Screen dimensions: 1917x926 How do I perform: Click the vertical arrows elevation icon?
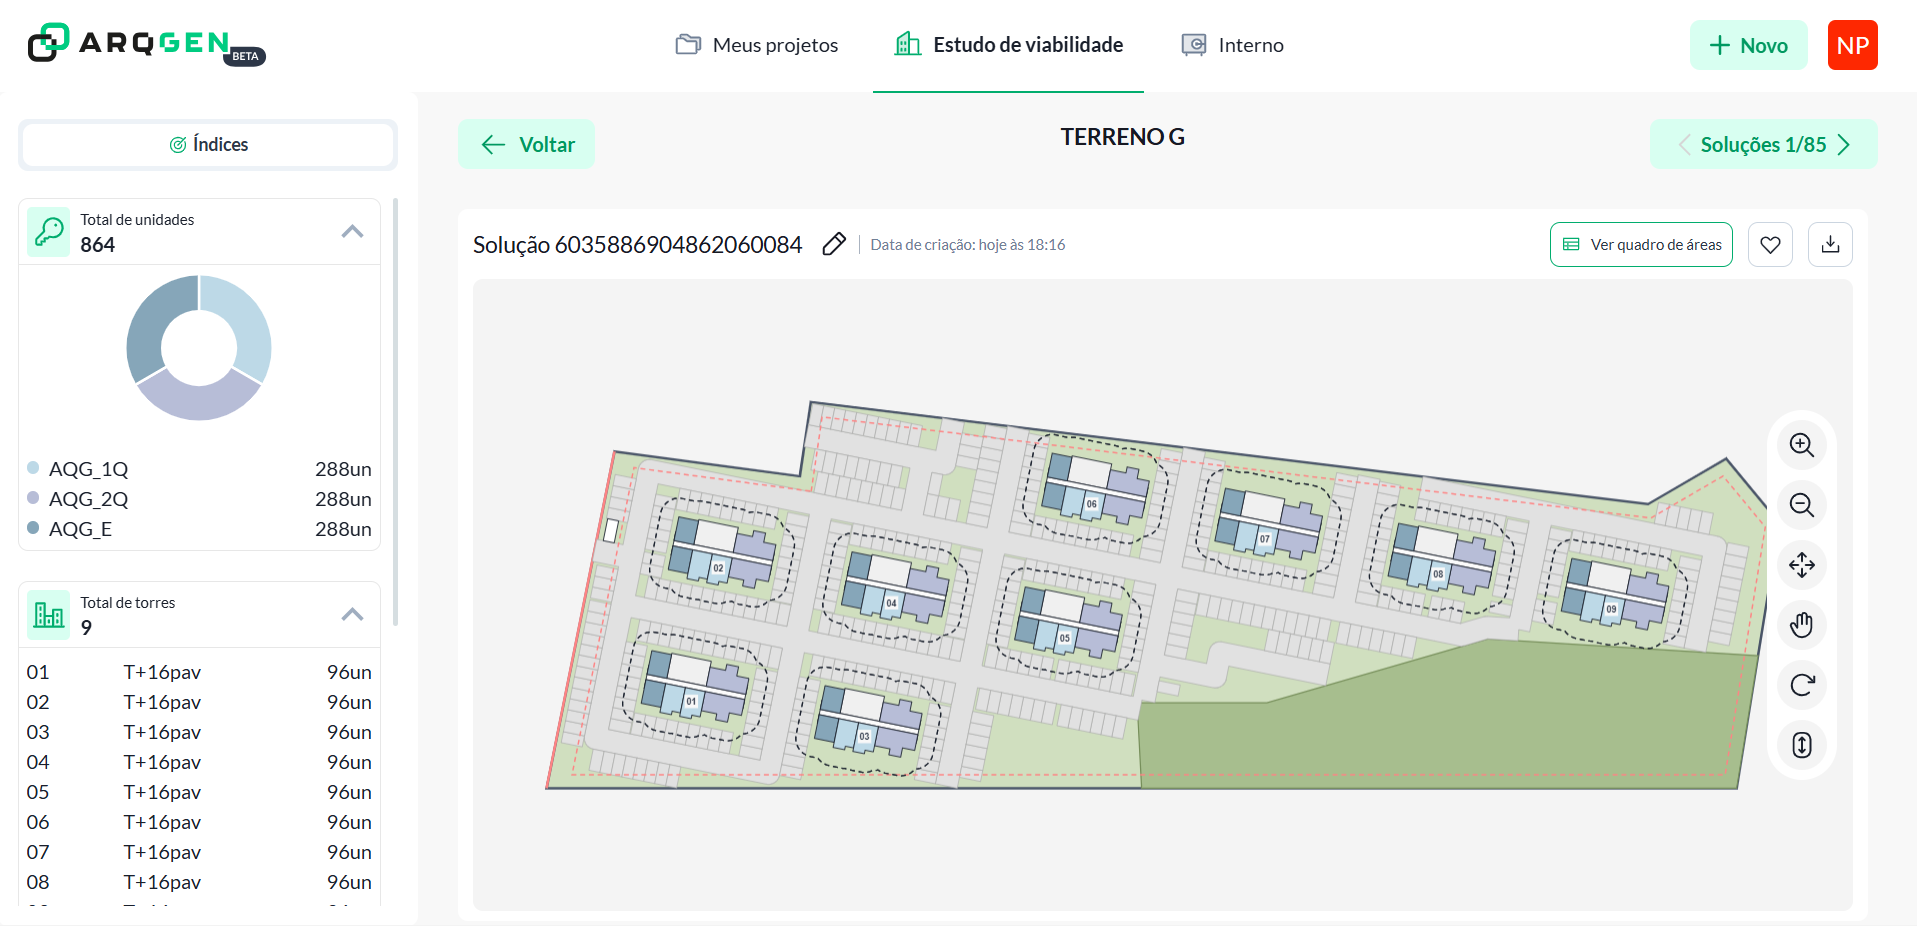pyautogui.click(x=1801, y=745)
